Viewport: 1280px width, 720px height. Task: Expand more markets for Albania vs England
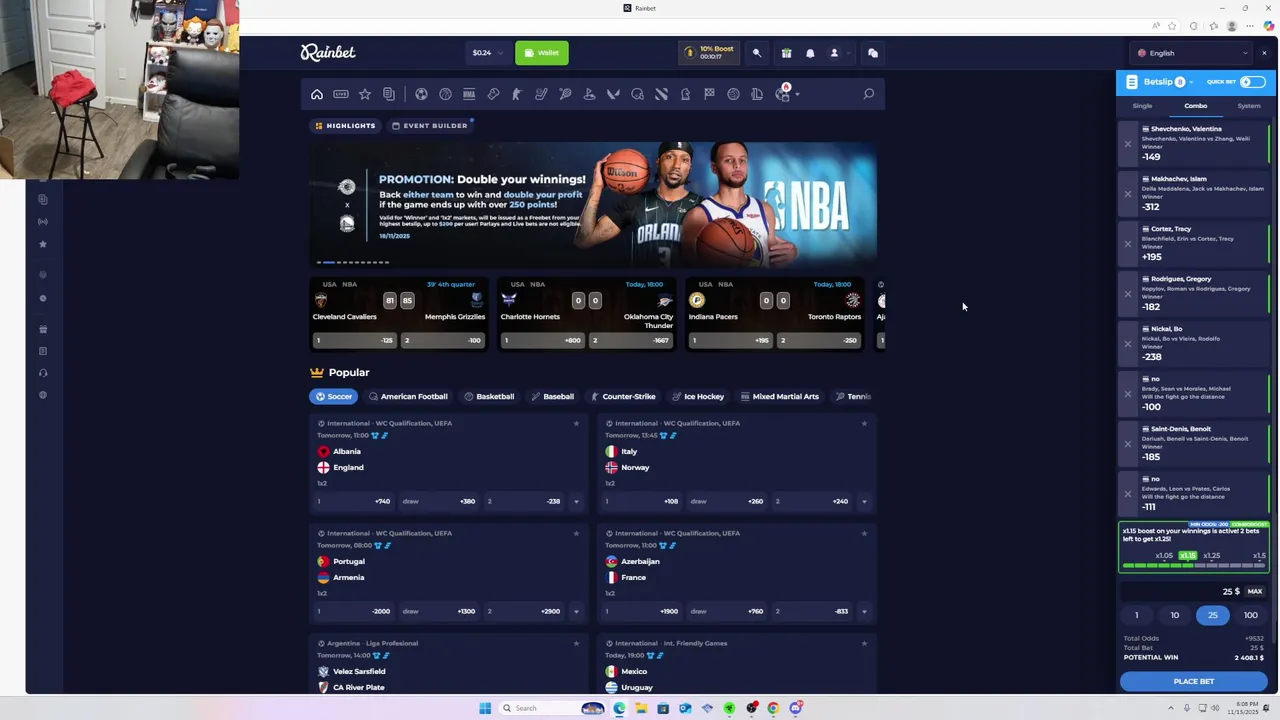point(576,502)
